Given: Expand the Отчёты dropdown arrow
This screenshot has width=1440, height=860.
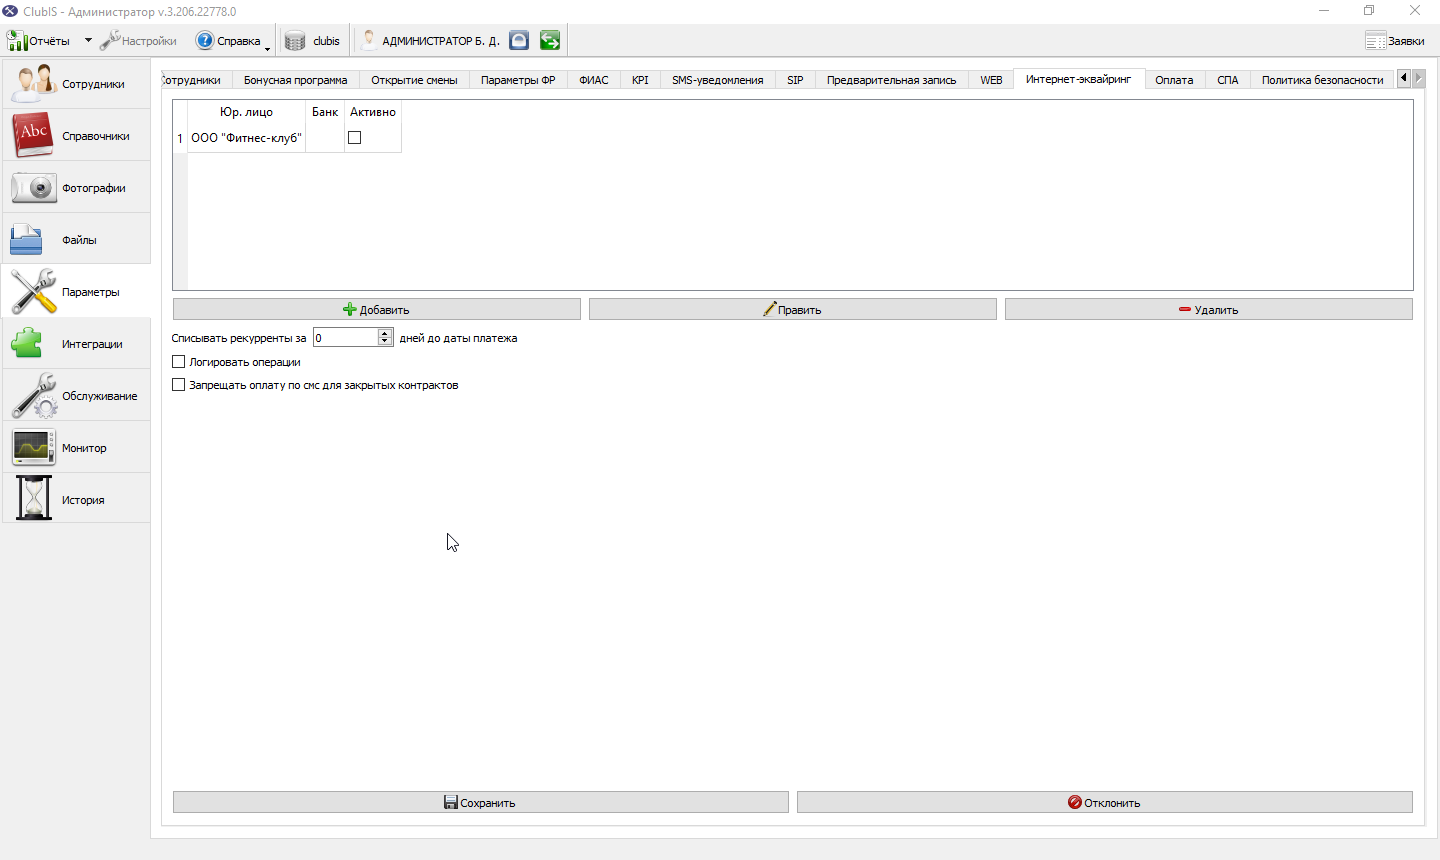Looking at the screenshot, I should [88, 41].
